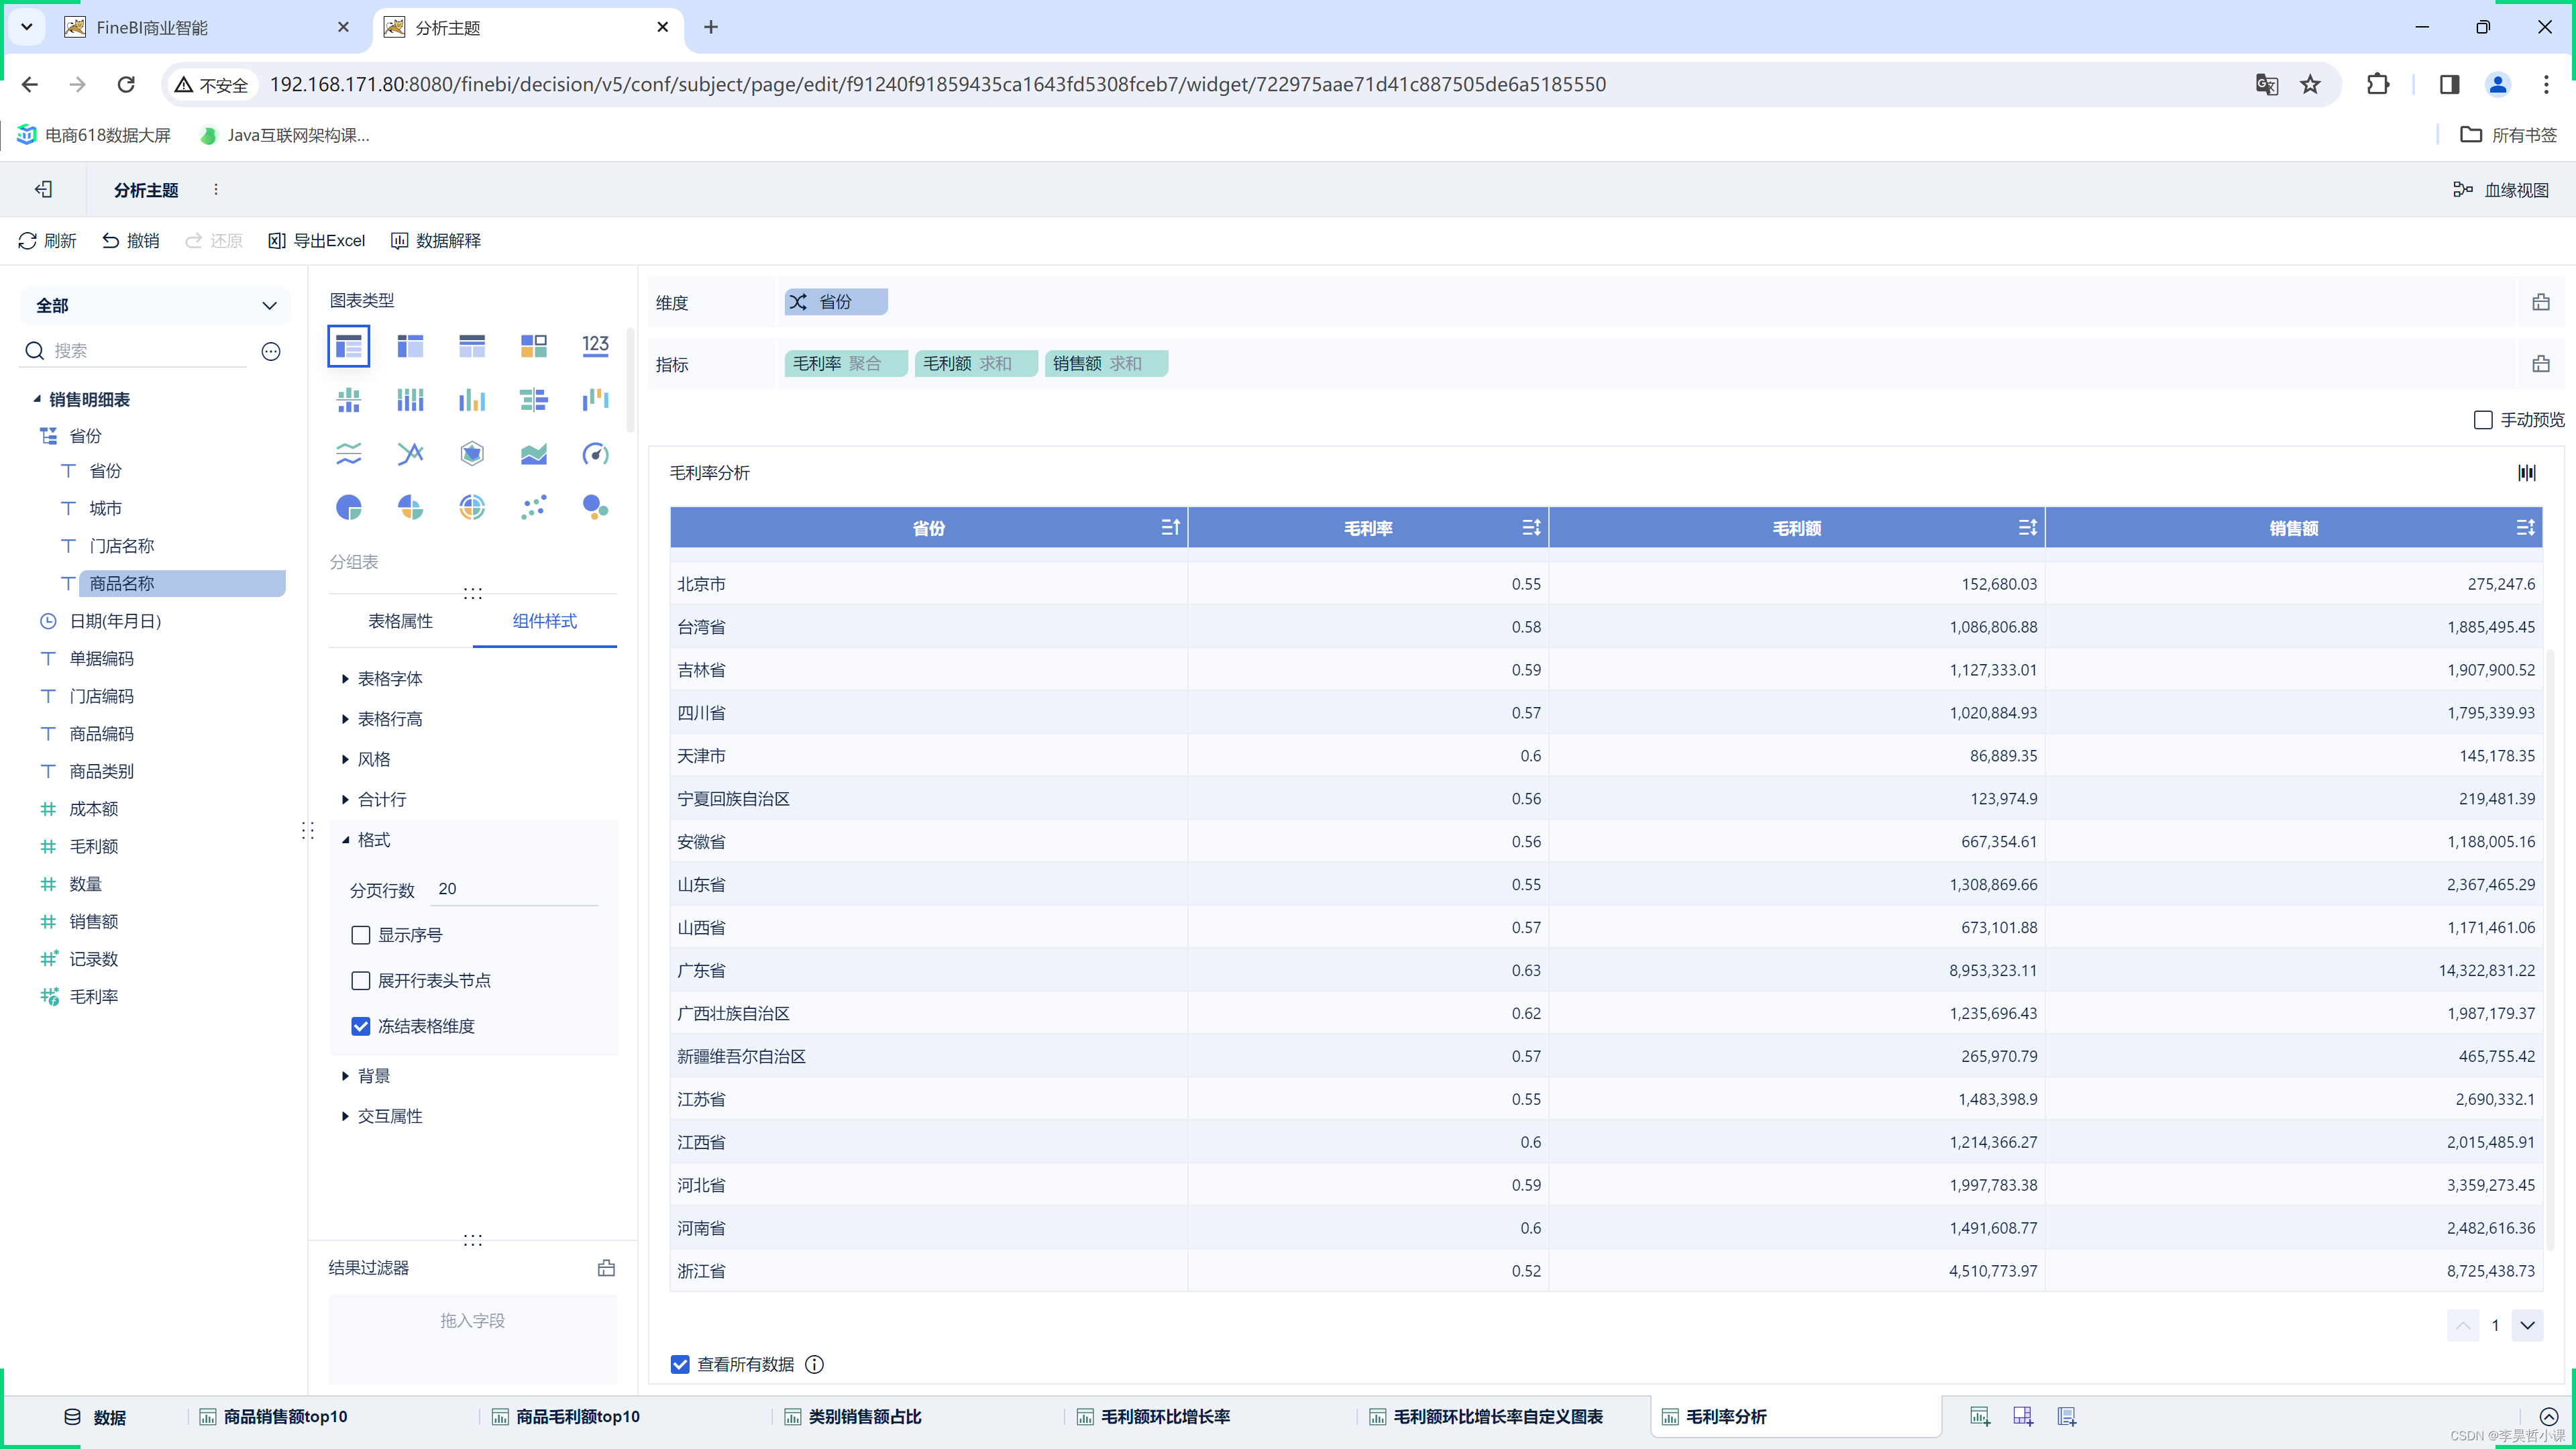
Task: Select the scatter plot chart type
Action: coord(534,507)
